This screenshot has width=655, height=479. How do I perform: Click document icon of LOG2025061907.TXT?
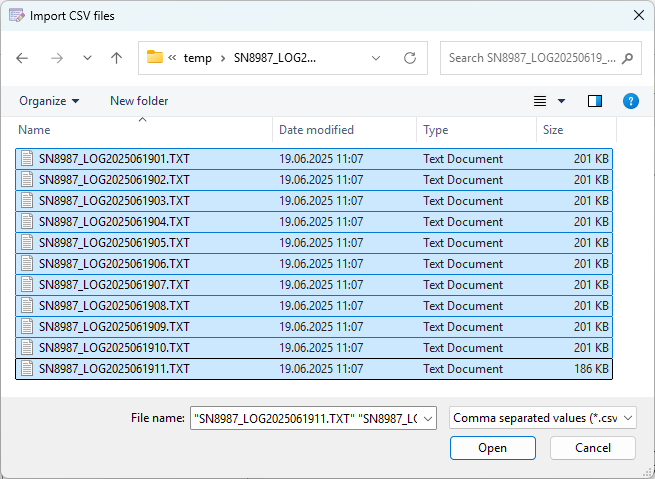pos(27,284)
